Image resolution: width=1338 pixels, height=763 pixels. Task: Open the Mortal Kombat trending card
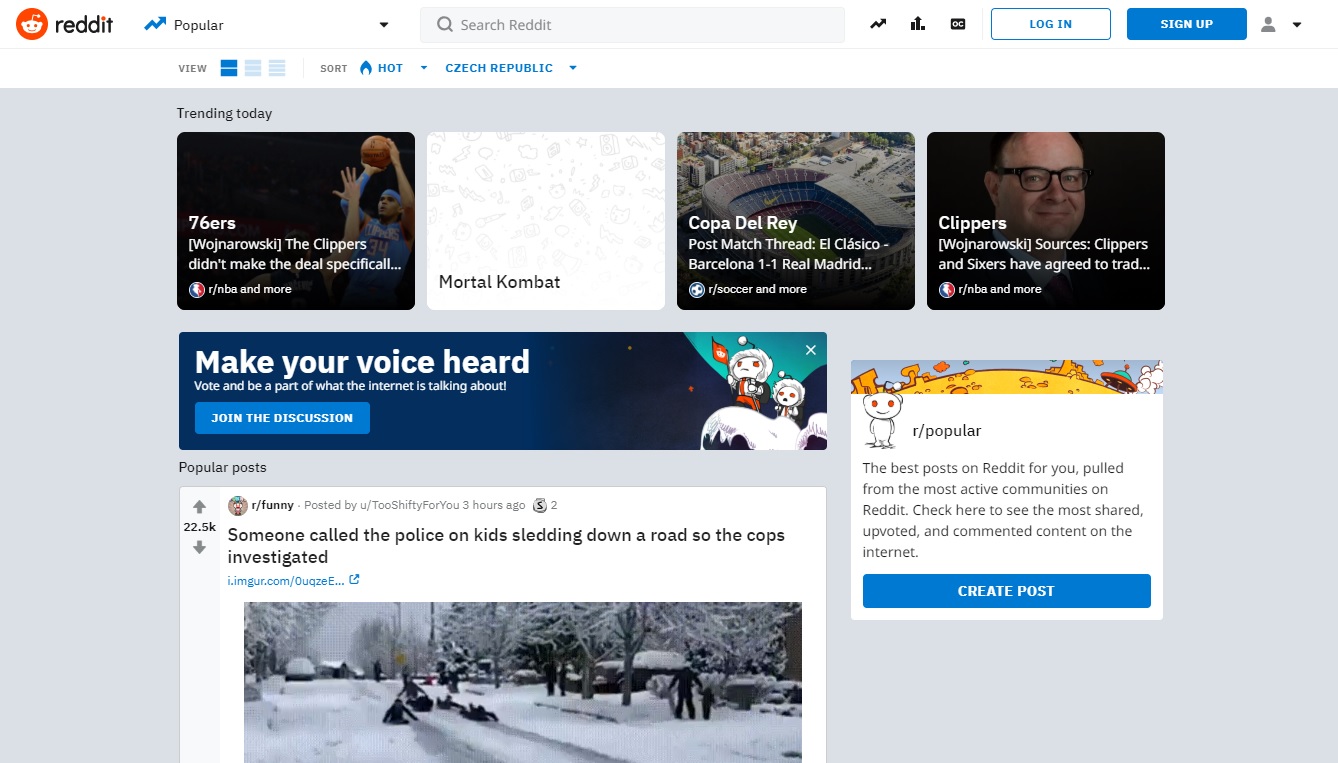546,221
